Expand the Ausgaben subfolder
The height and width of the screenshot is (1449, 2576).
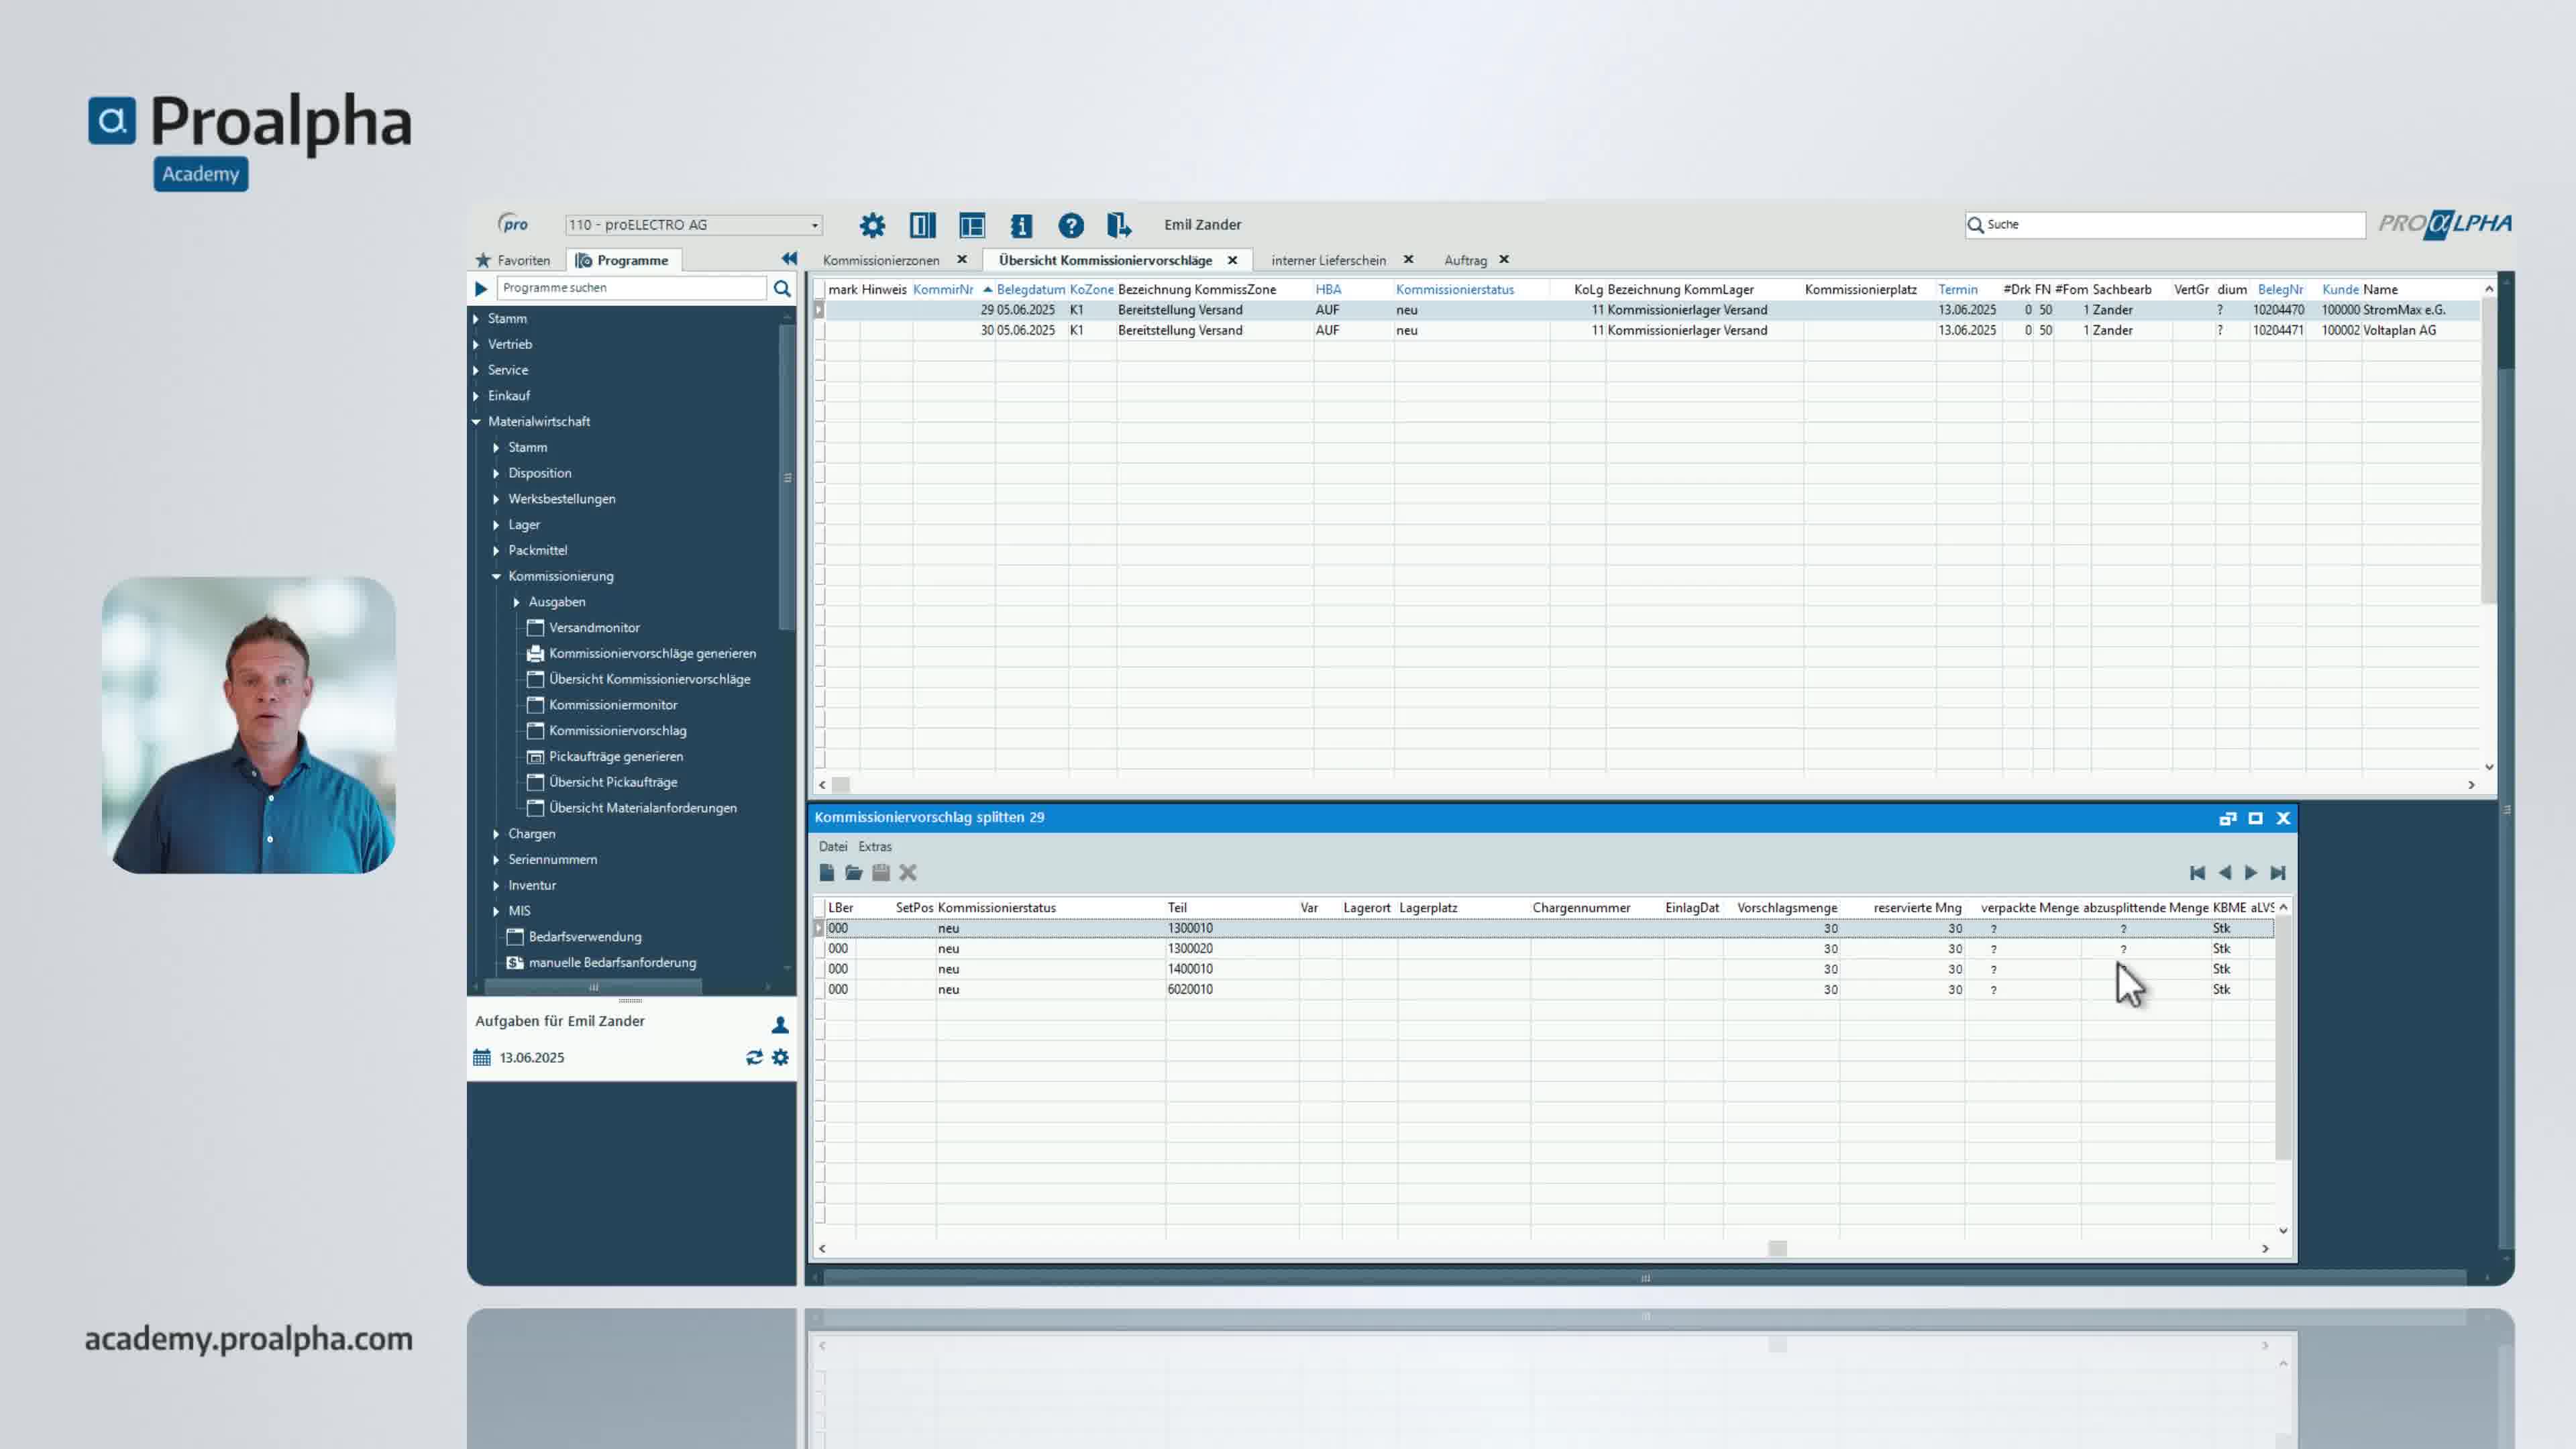(x=517, y=602)
